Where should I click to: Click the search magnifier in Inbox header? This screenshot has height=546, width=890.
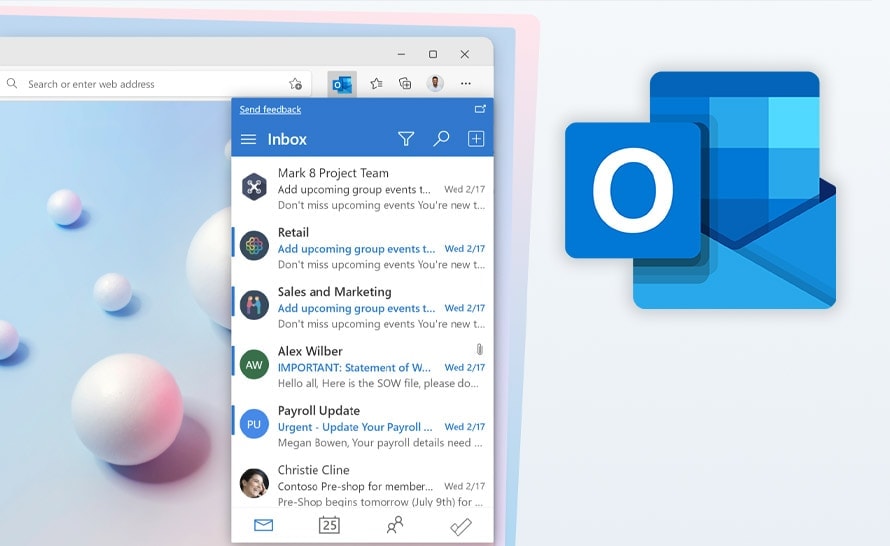(441, 138)
